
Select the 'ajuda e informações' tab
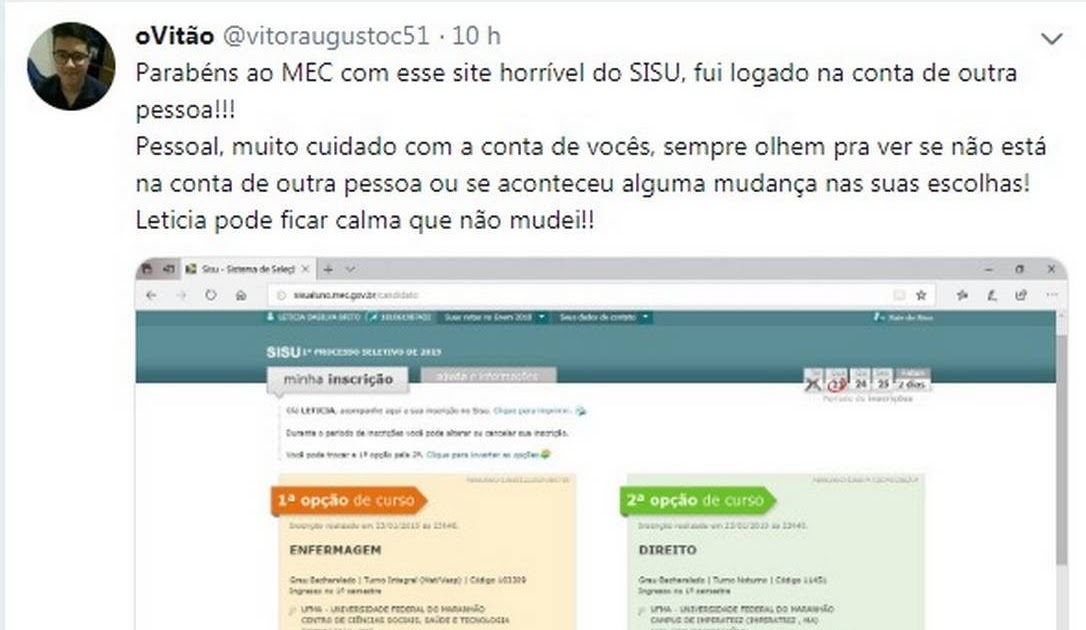(x=487, y=376)
